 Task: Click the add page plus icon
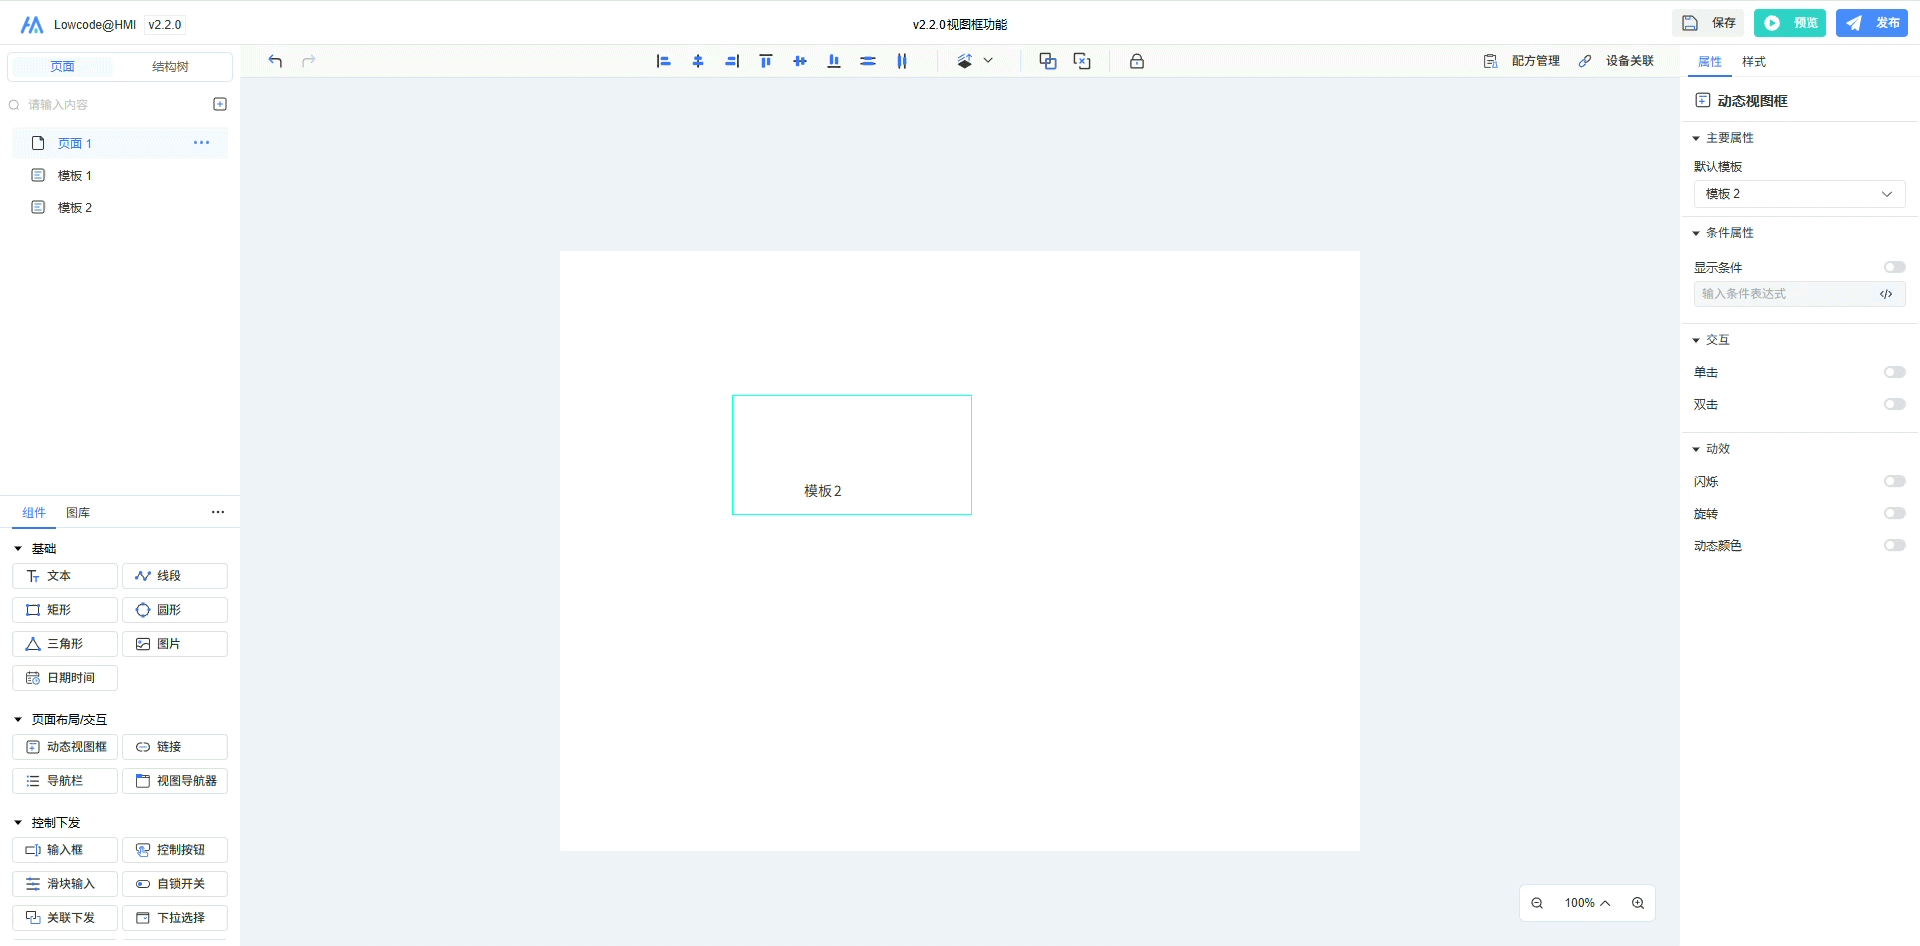point(220,104)
